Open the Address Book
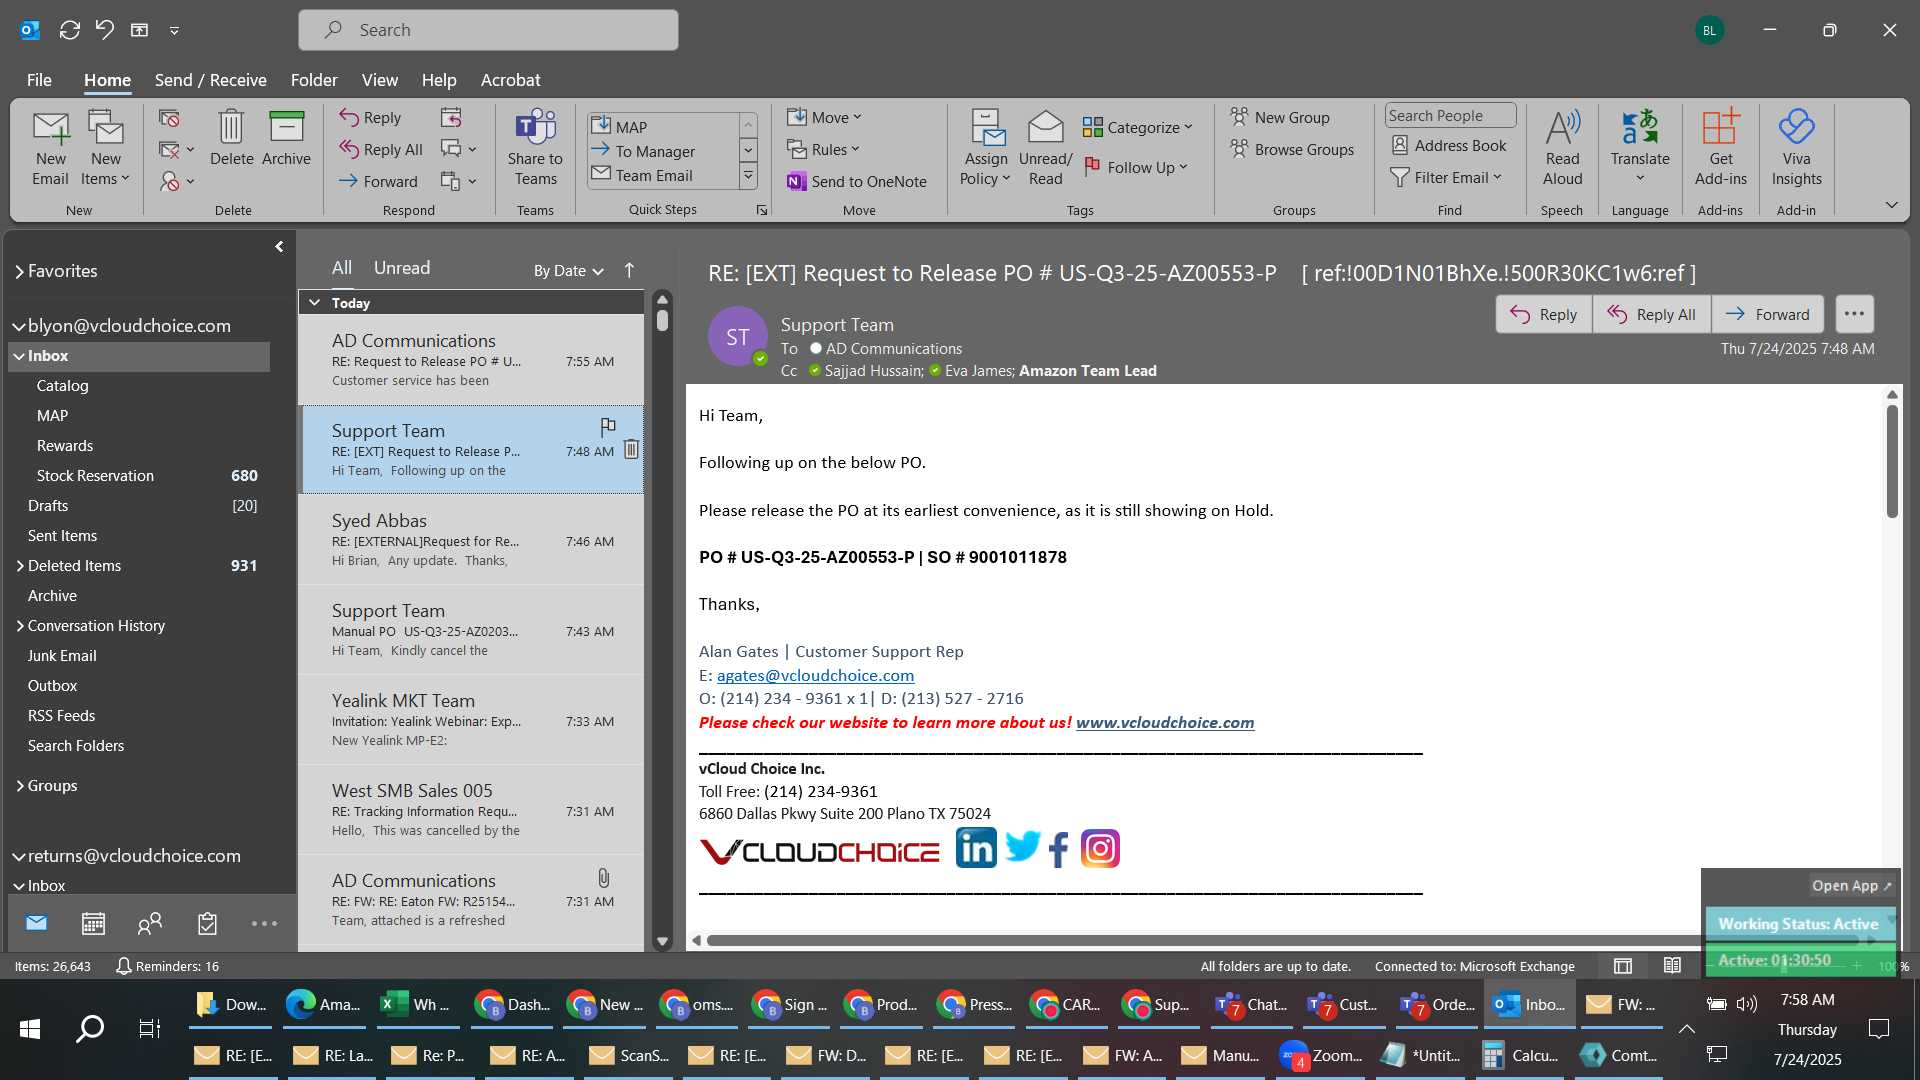The width and height of the screenshot is (1920, 1080). click(x=1449, y=145)
